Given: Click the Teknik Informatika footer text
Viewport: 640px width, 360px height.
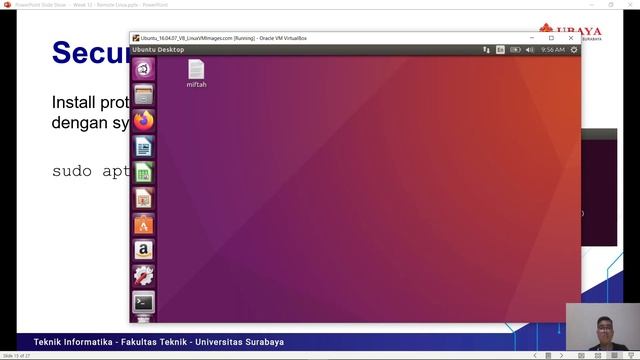Looking at the screenshot, I should [x=159, y=342].
